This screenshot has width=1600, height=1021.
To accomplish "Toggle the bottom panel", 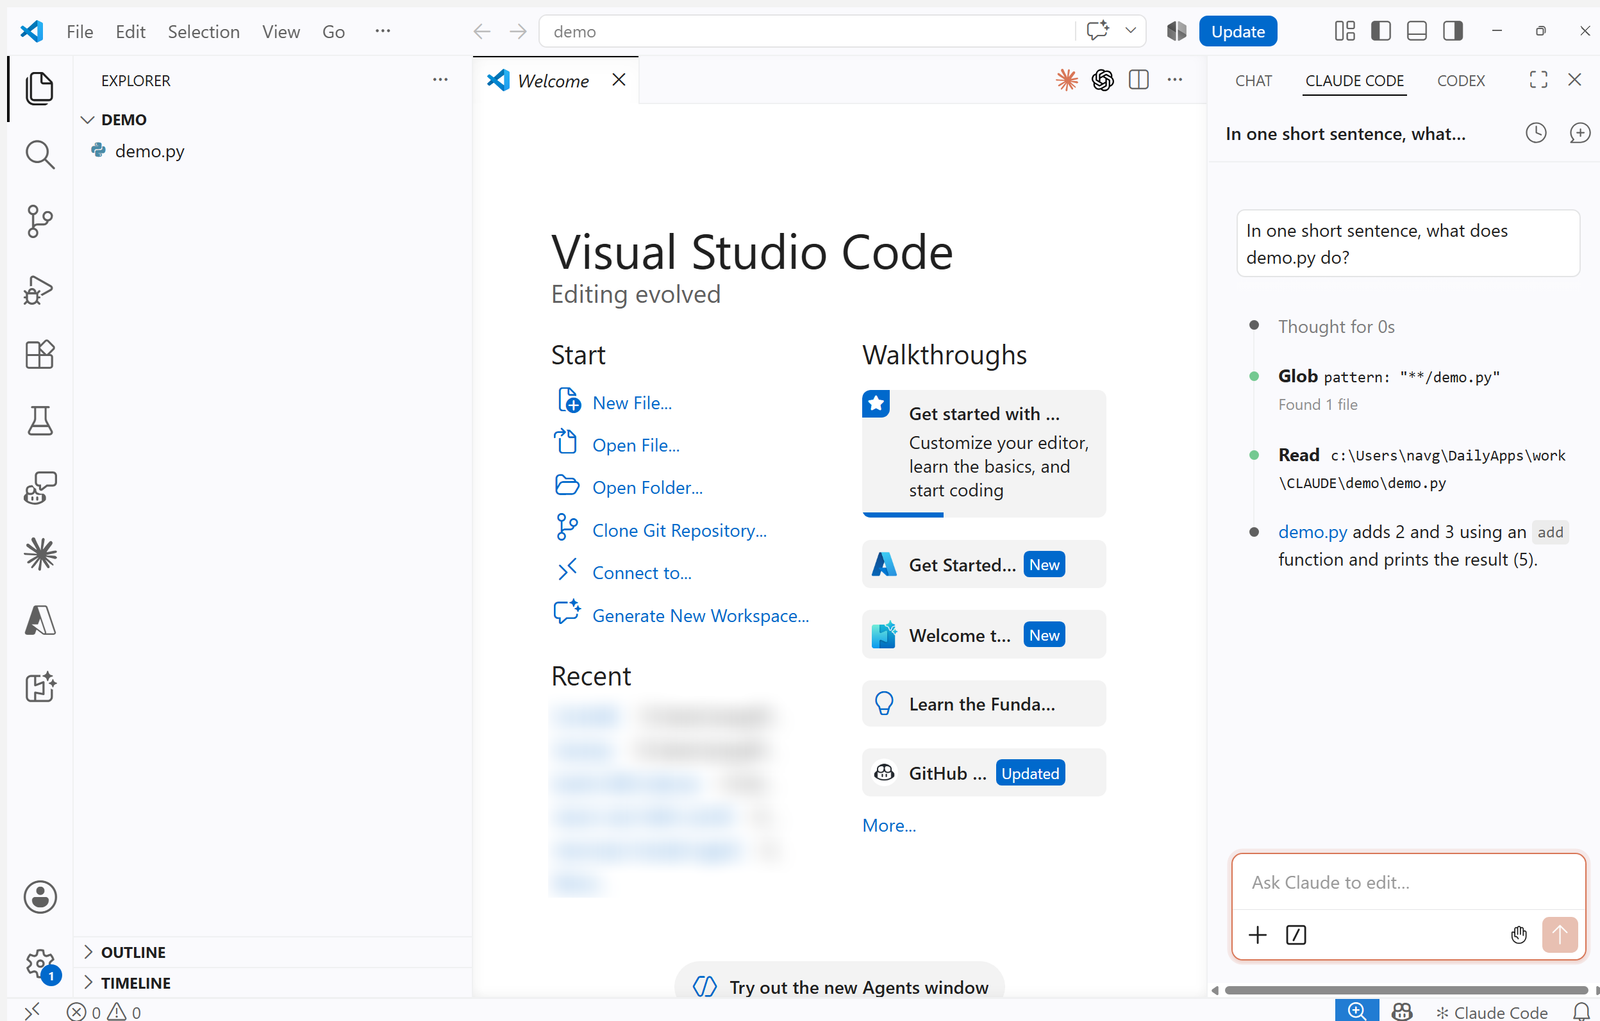I will coord(1417,31).
